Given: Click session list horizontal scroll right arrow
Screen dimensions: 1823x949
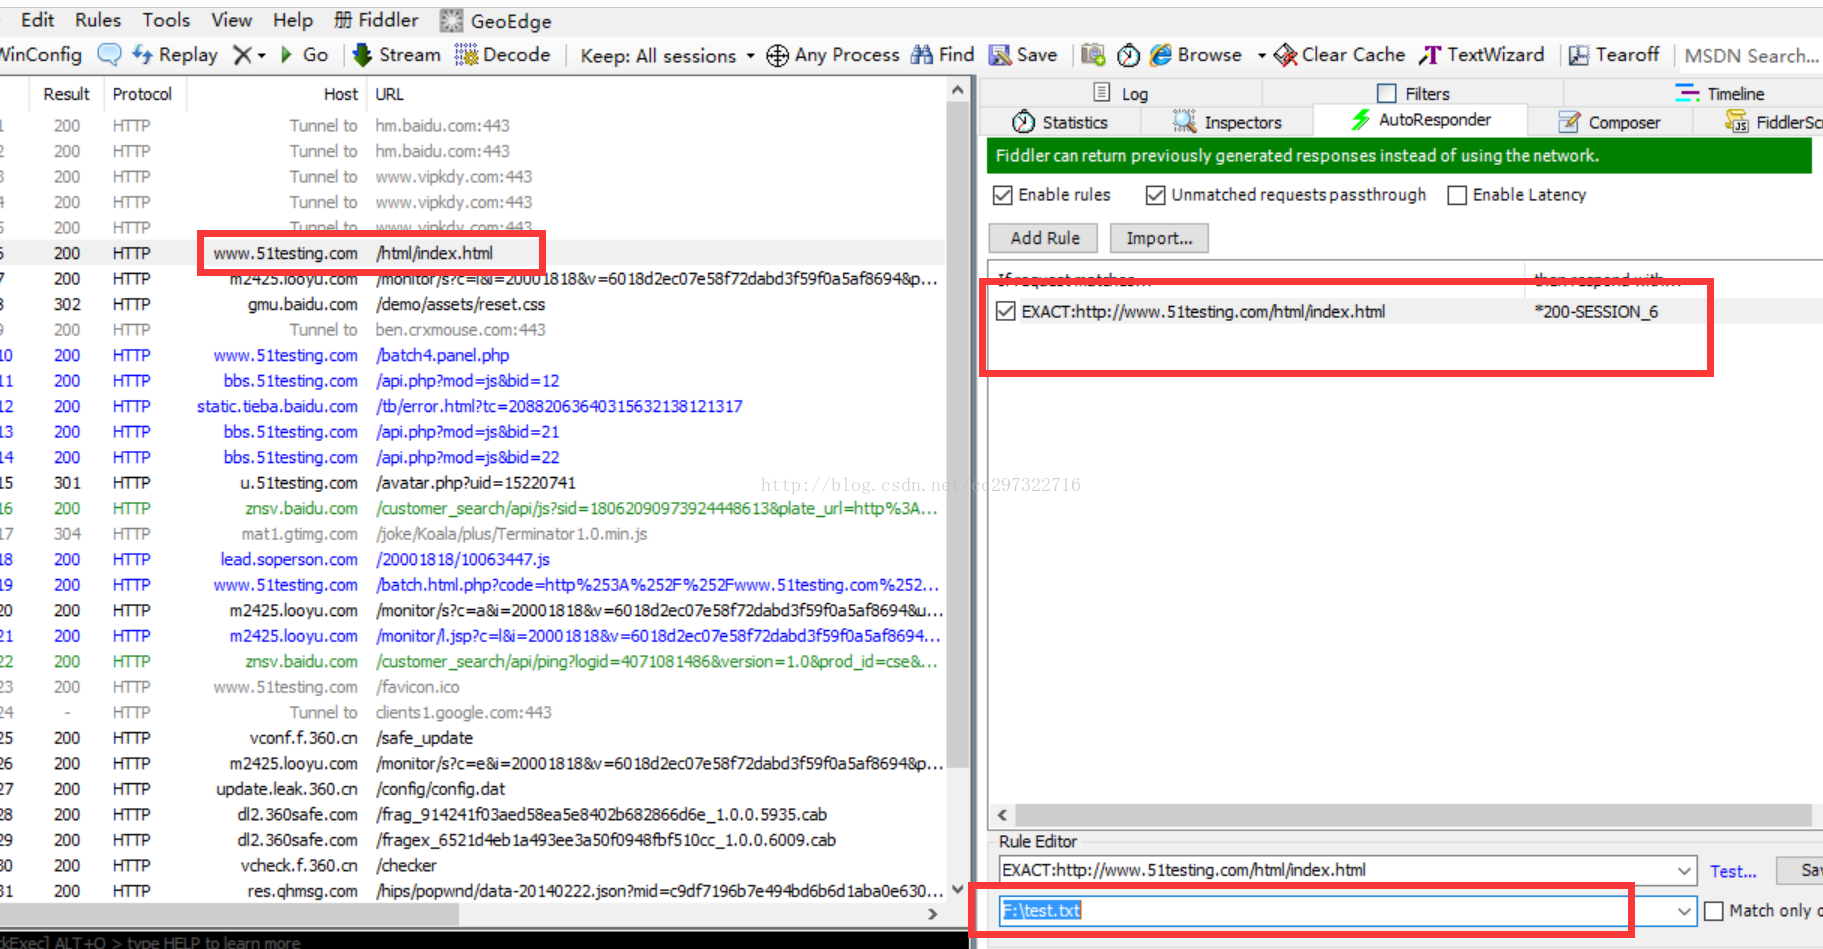Looking at the screenshot, I should [933, 913].
